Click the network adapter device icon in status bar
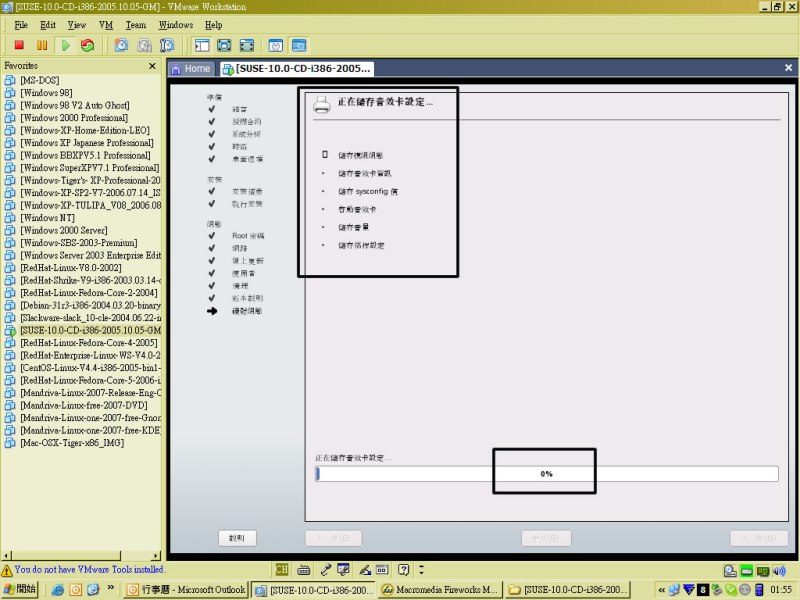This screenshot has height=600, width=800. pos(763,570)
